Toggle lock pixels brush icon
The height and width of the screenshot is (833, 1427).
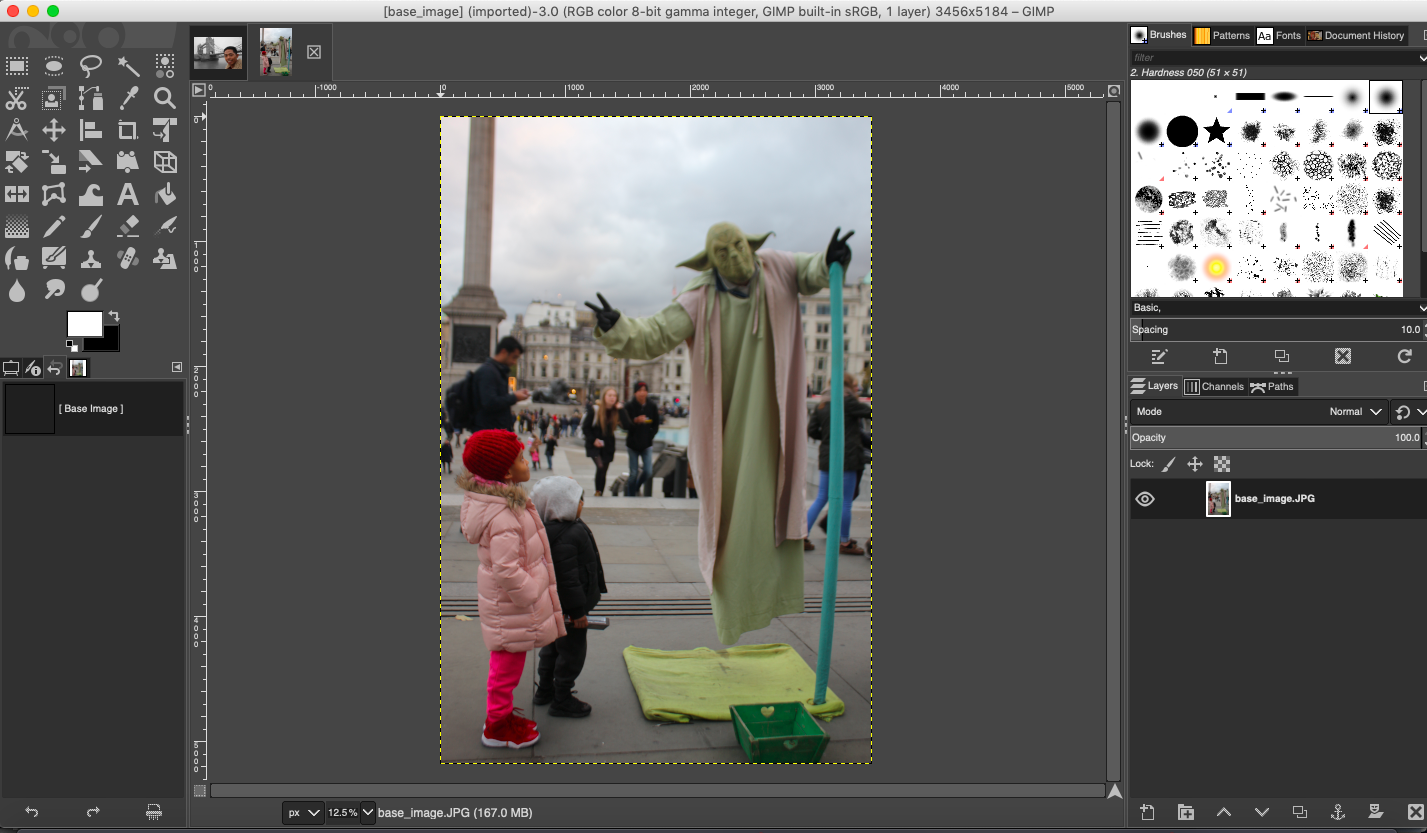coord(1168,464)
